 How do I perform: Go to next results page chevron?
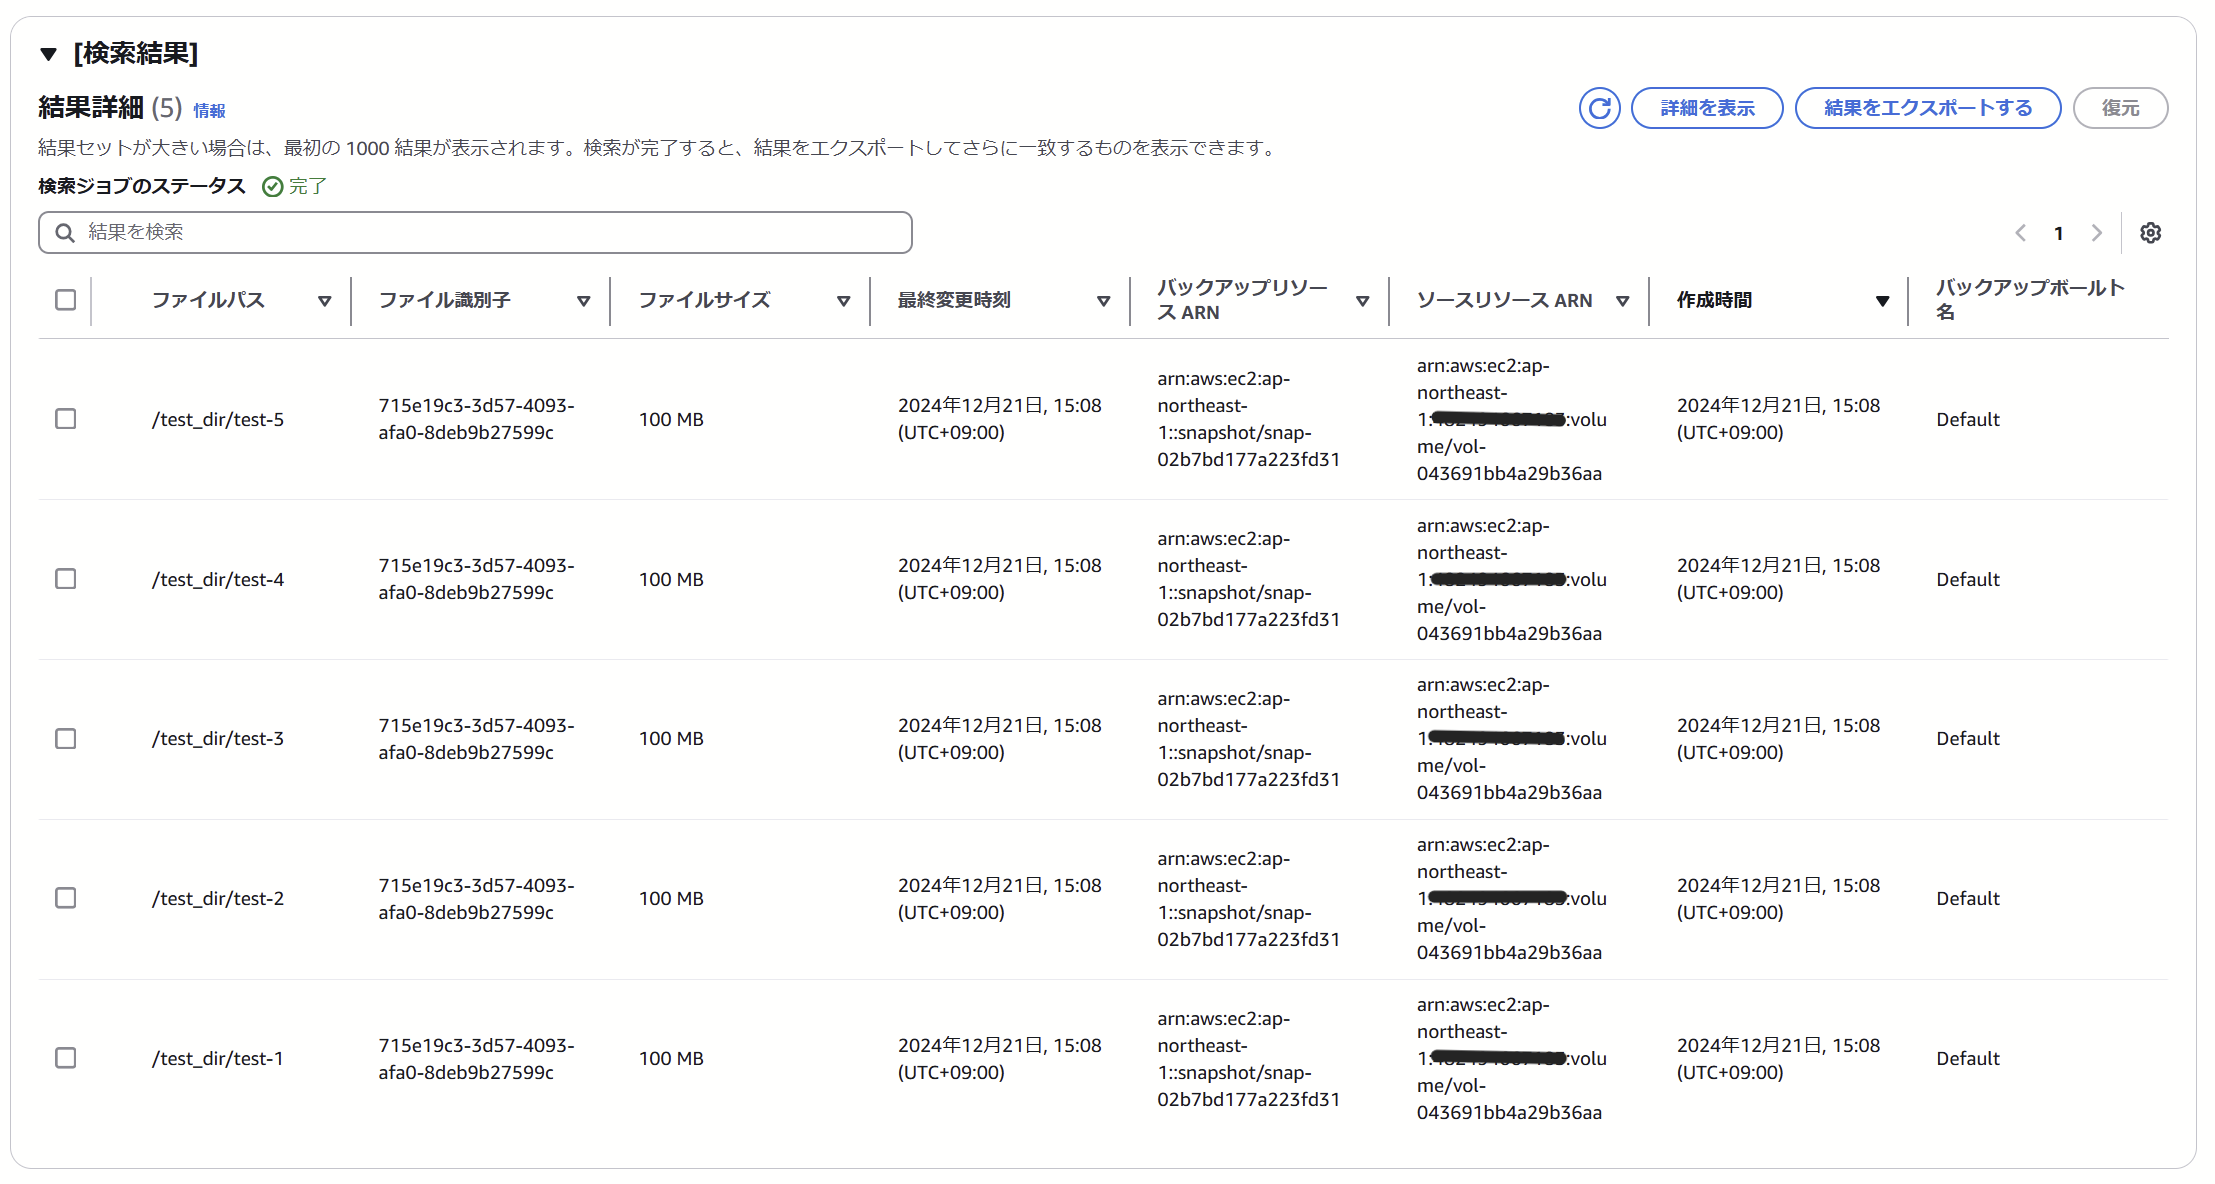pyautogui.click(x=2097, y=233)
